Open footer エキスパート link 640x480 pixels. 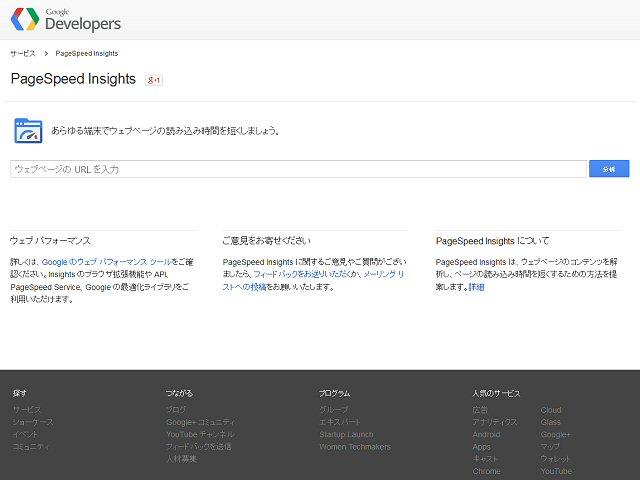tap(340, 422)
